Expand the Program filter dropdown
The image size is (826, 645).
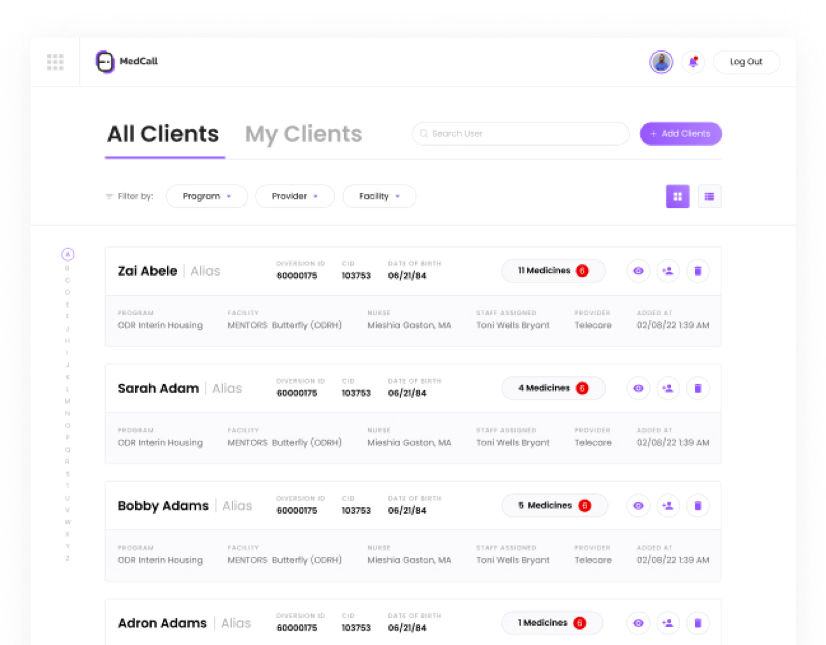tap(207, 197)
